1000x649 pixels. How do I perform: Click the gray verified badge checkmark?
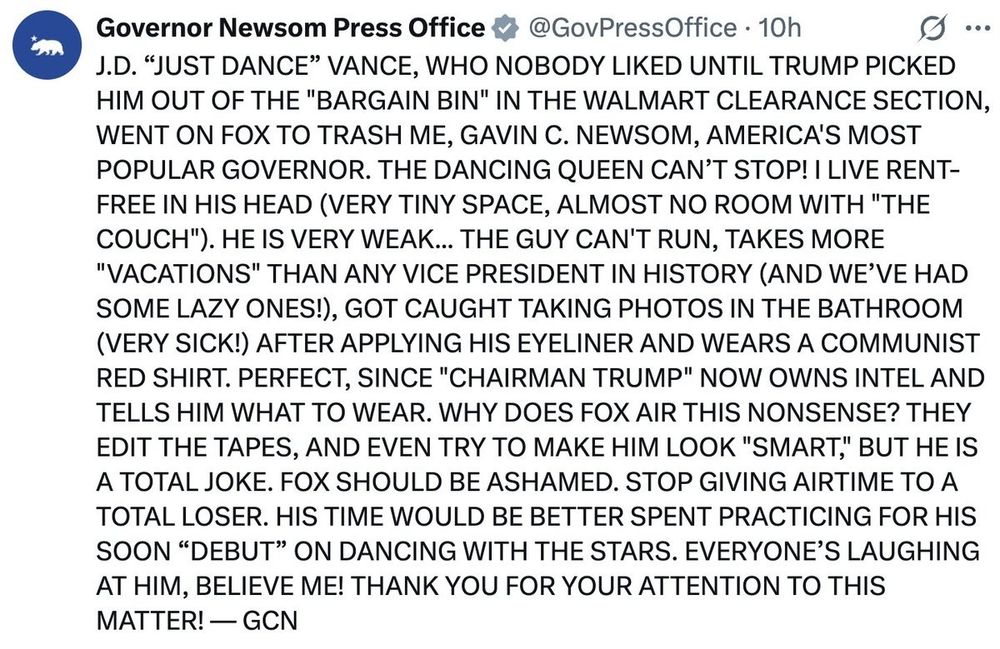[505, 28]
